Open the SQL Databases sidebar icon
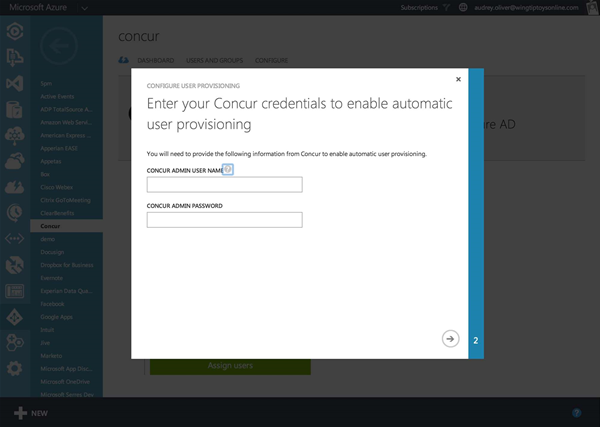Screen dimensions: 600x427 (x=15, y=109)
